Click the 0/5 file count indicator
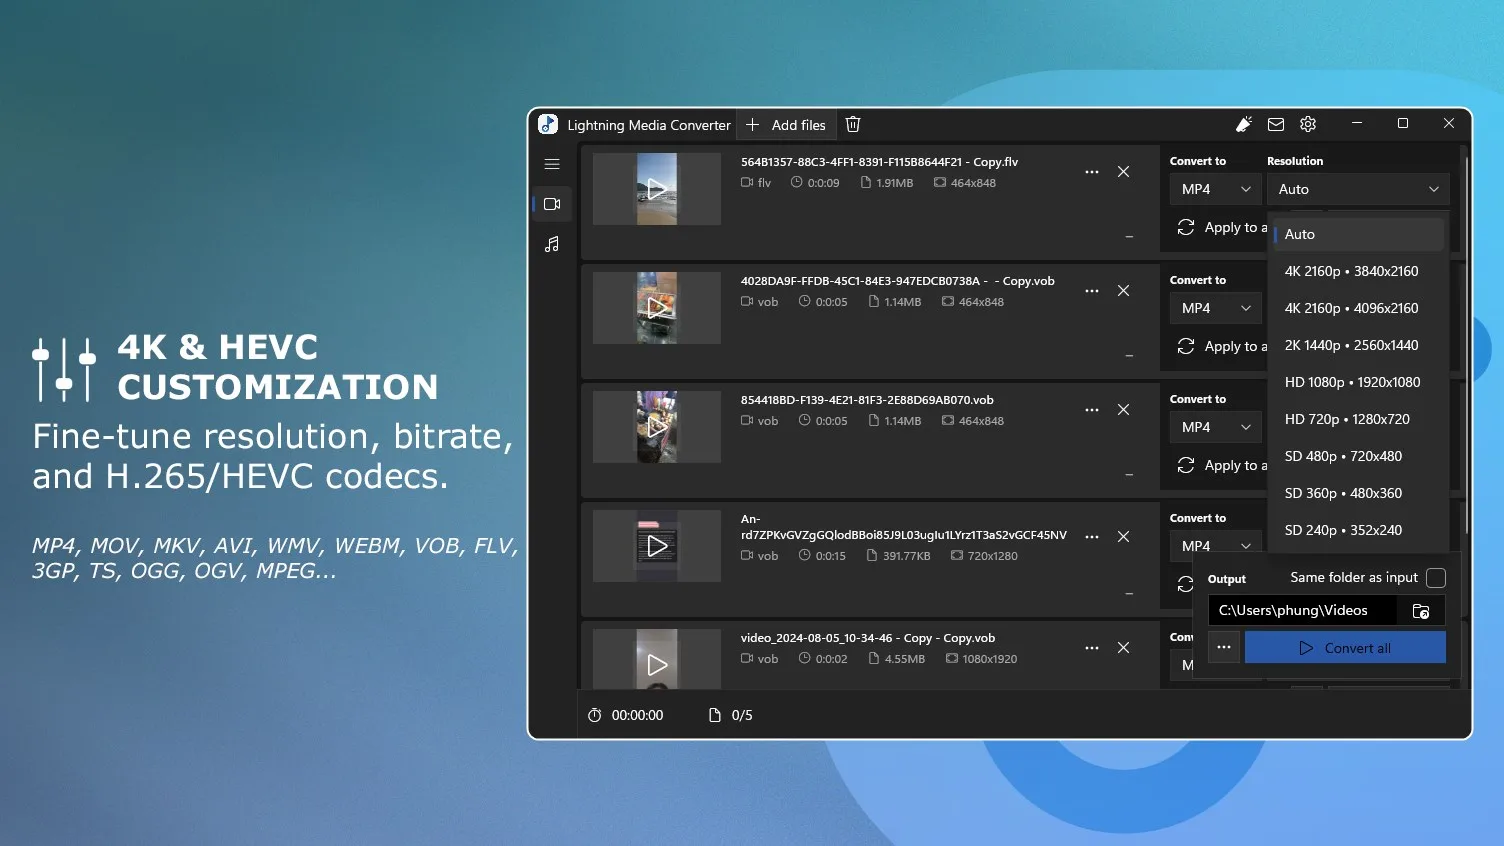 pyautogui.click(x=731, y=715)
